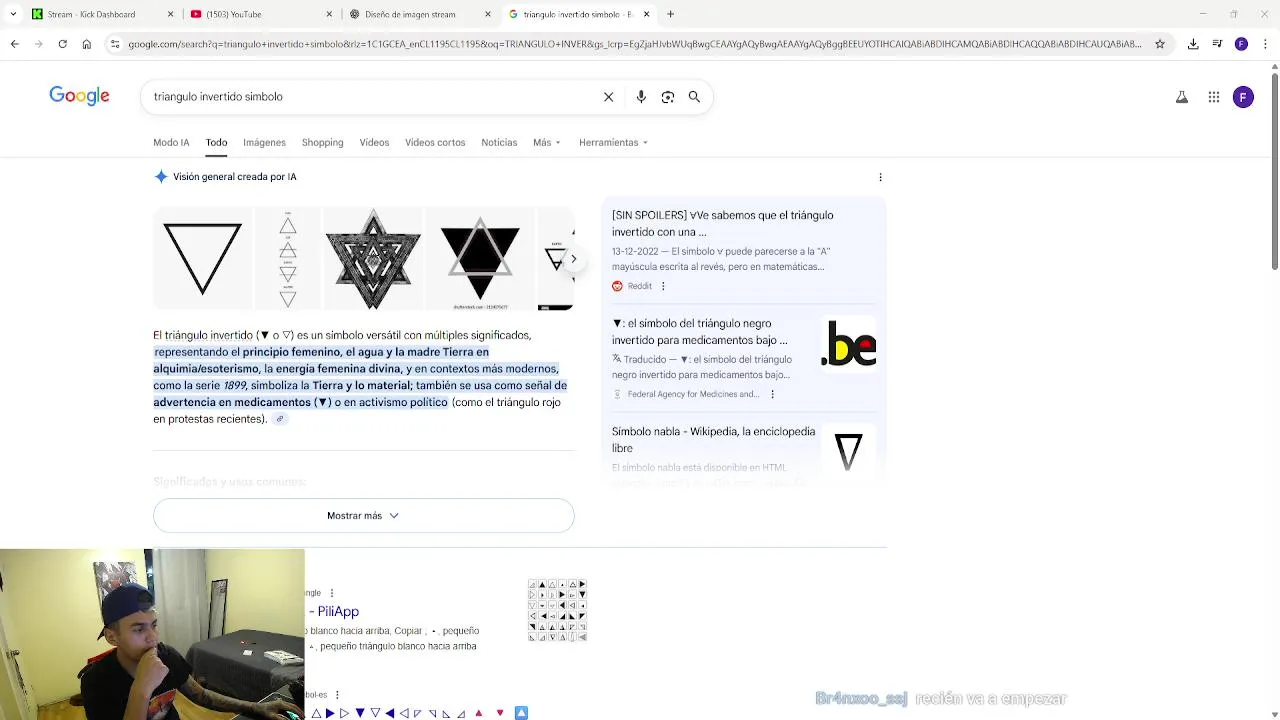The height and width of the screenshot is (720, 1280).
Task: Reload the current page
Action: click(62, 44)
